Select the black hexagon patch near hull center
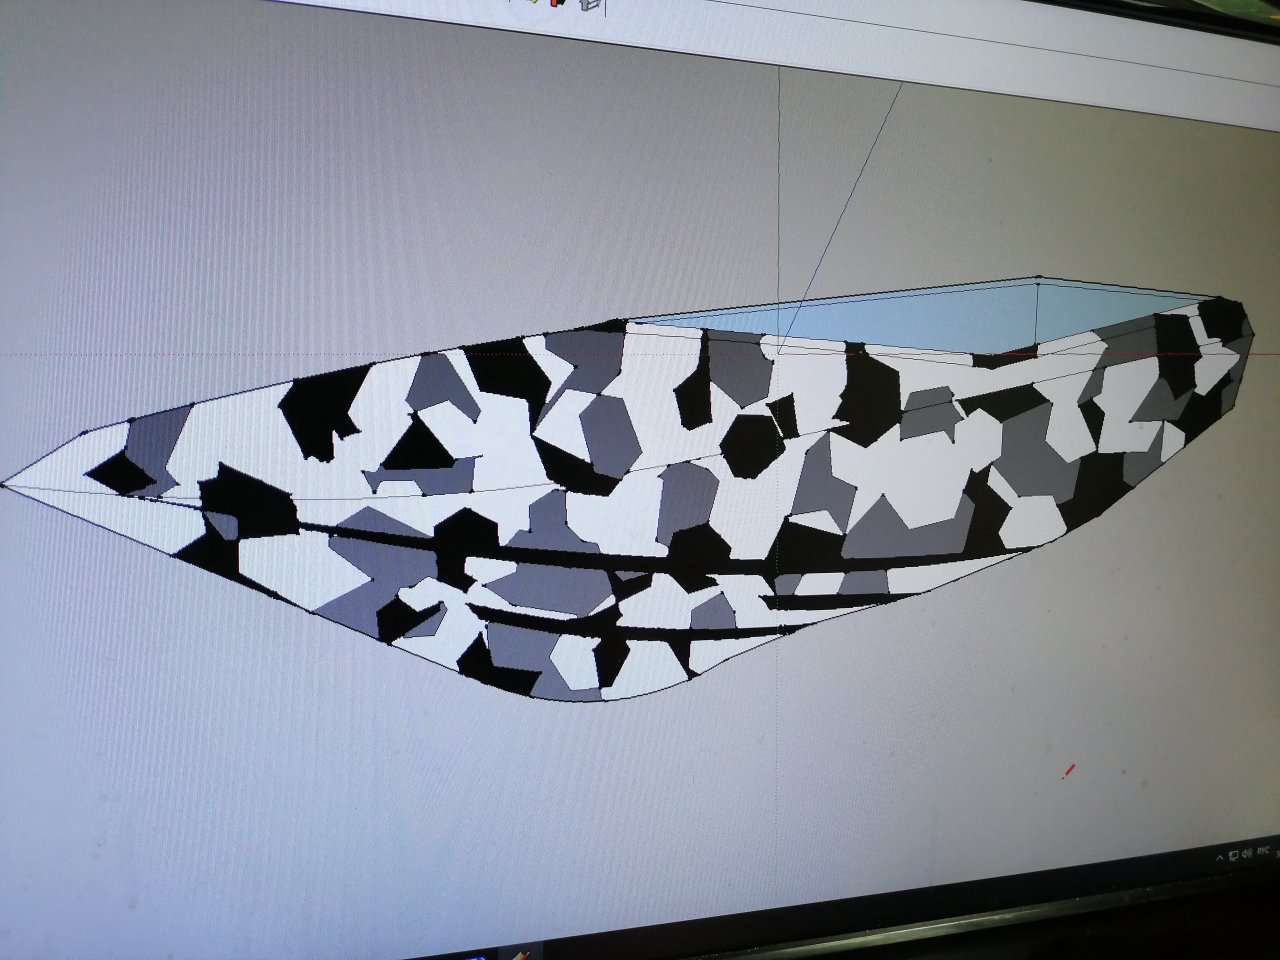1280x960 pixels. coord(753,445)
